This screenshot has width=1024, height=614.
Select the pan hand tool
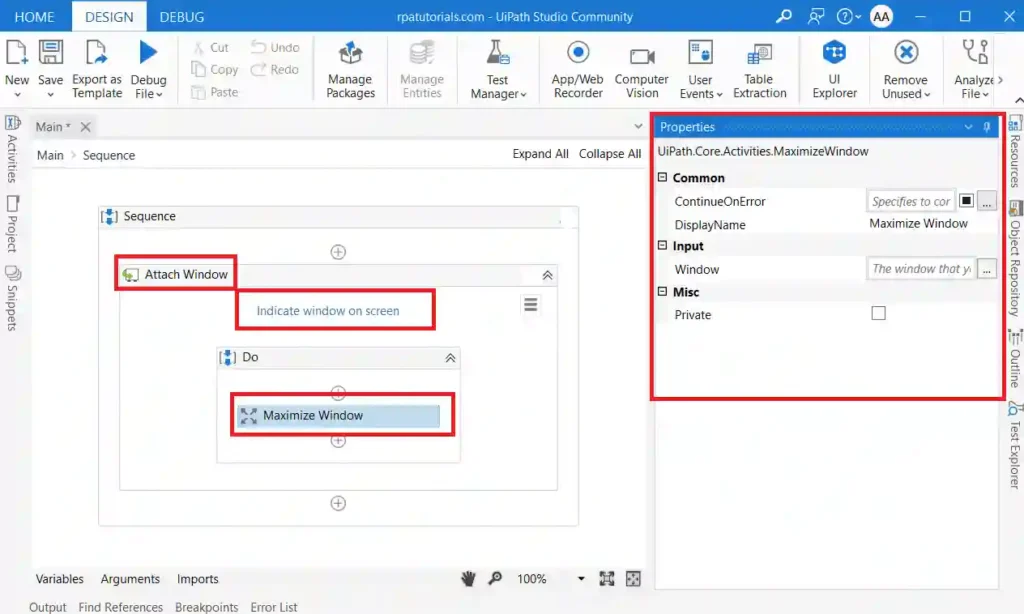coord(468,579)
